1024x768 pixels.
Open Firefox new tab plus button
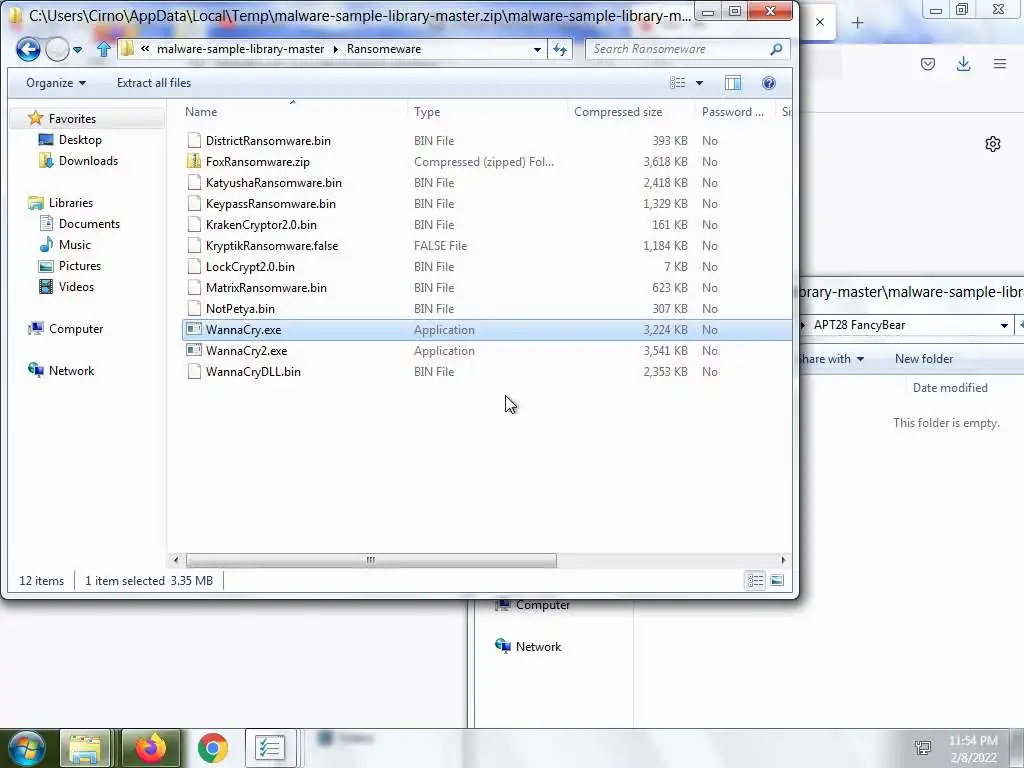857,23
